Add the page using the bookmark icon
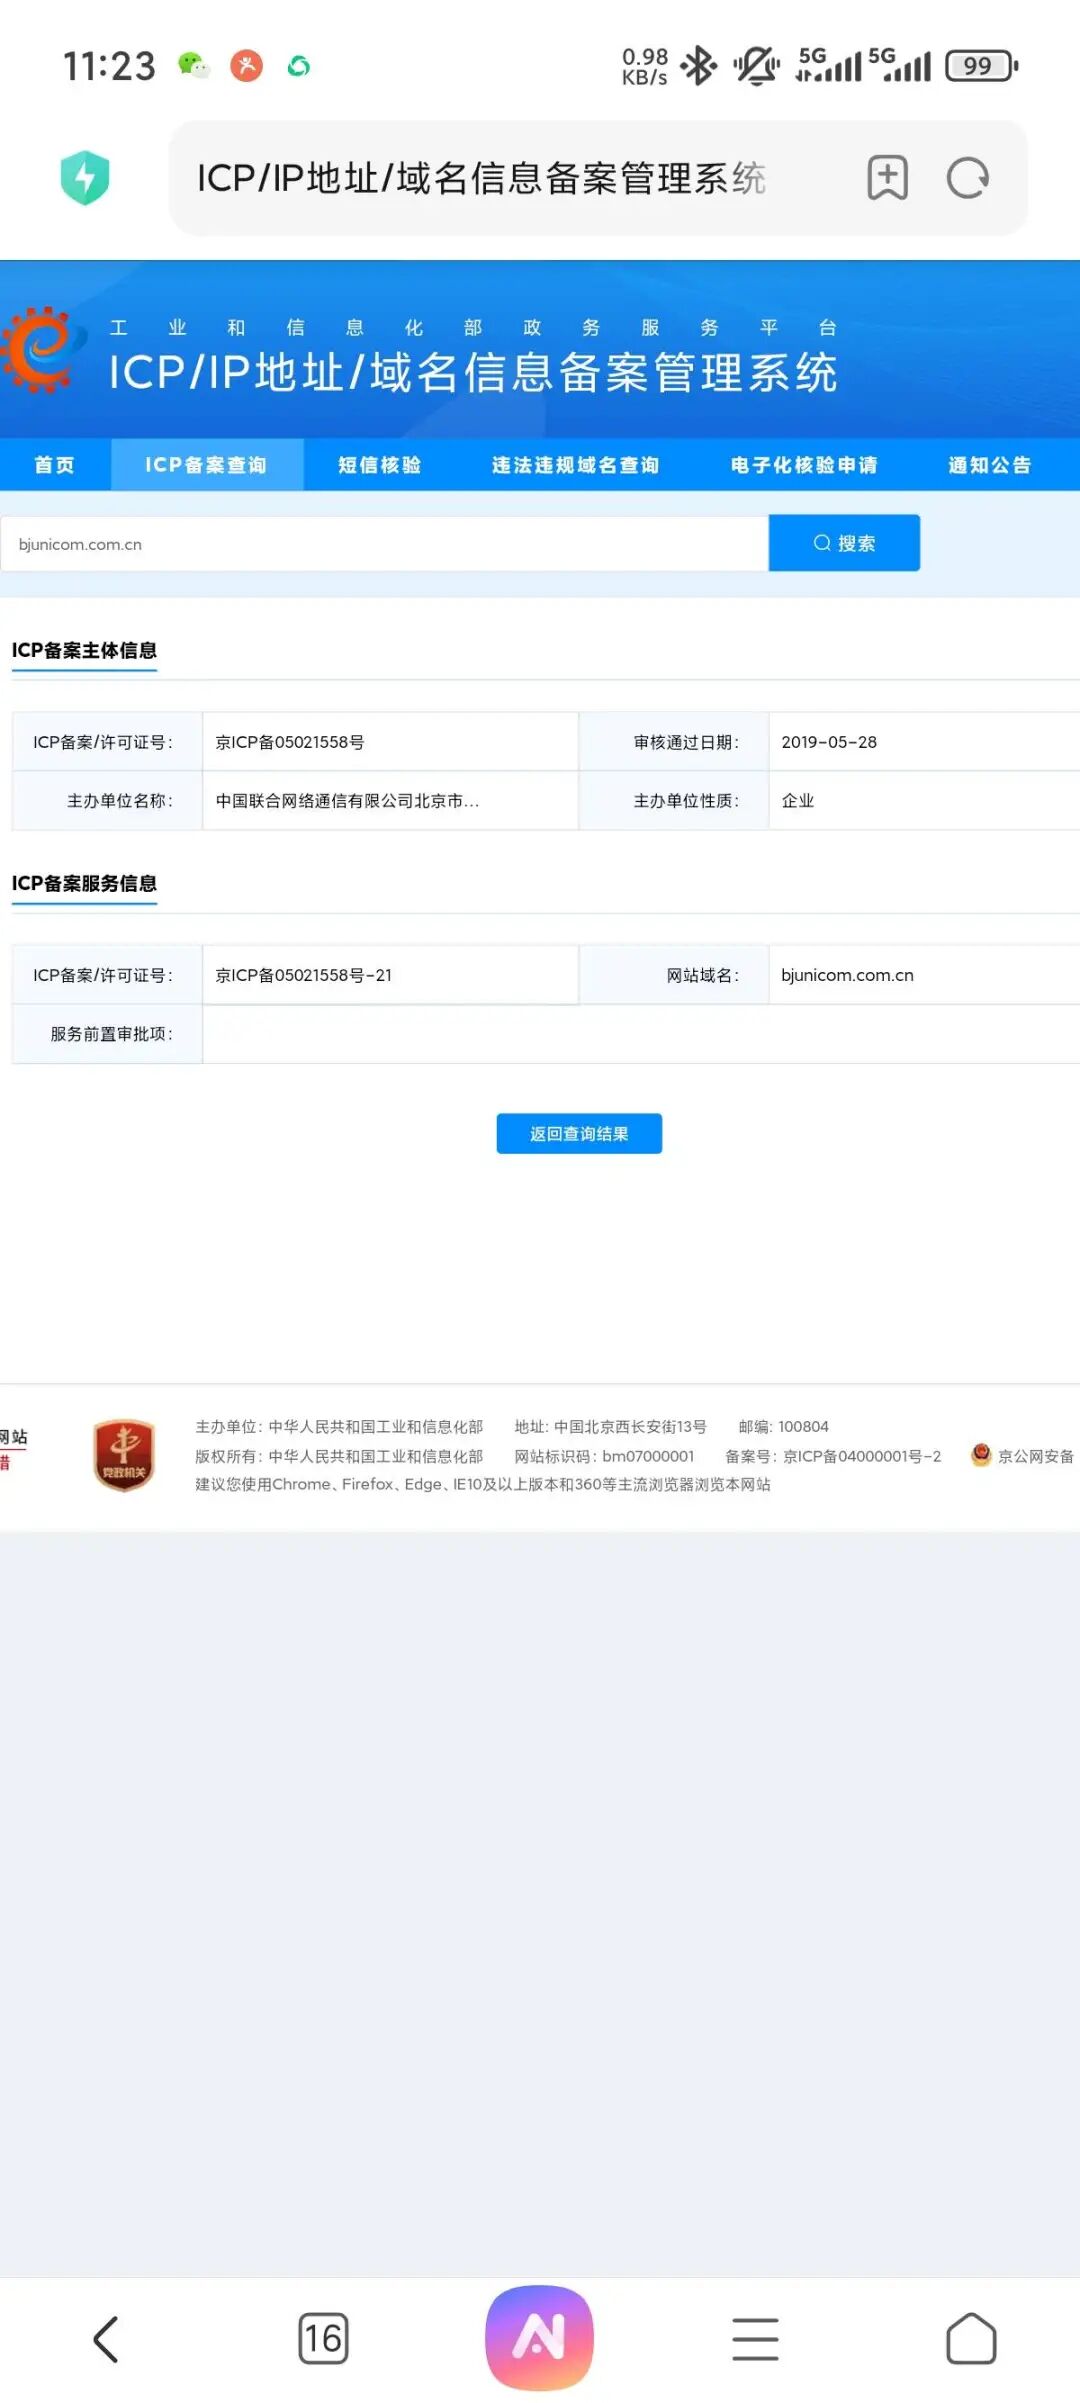1080x2403 pixels. pos(887,178)
